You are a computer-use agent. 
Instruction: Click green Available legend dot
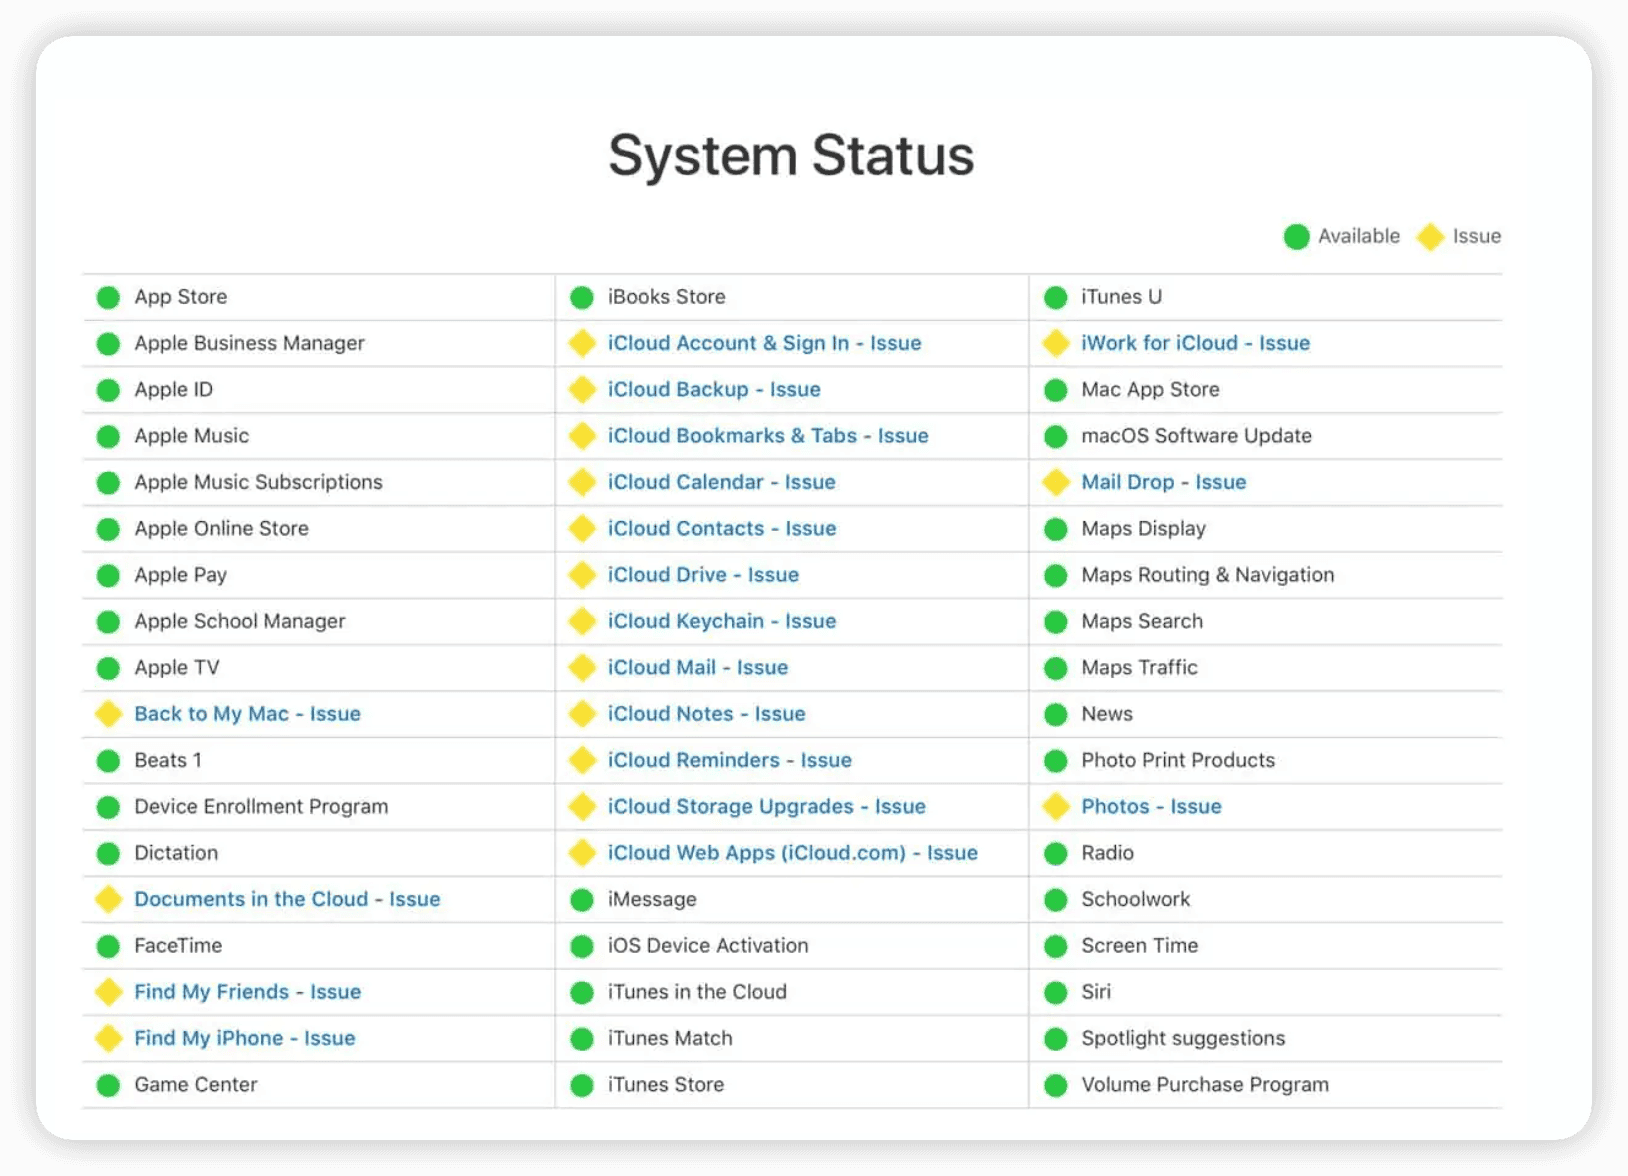[x=1297, y=237]
